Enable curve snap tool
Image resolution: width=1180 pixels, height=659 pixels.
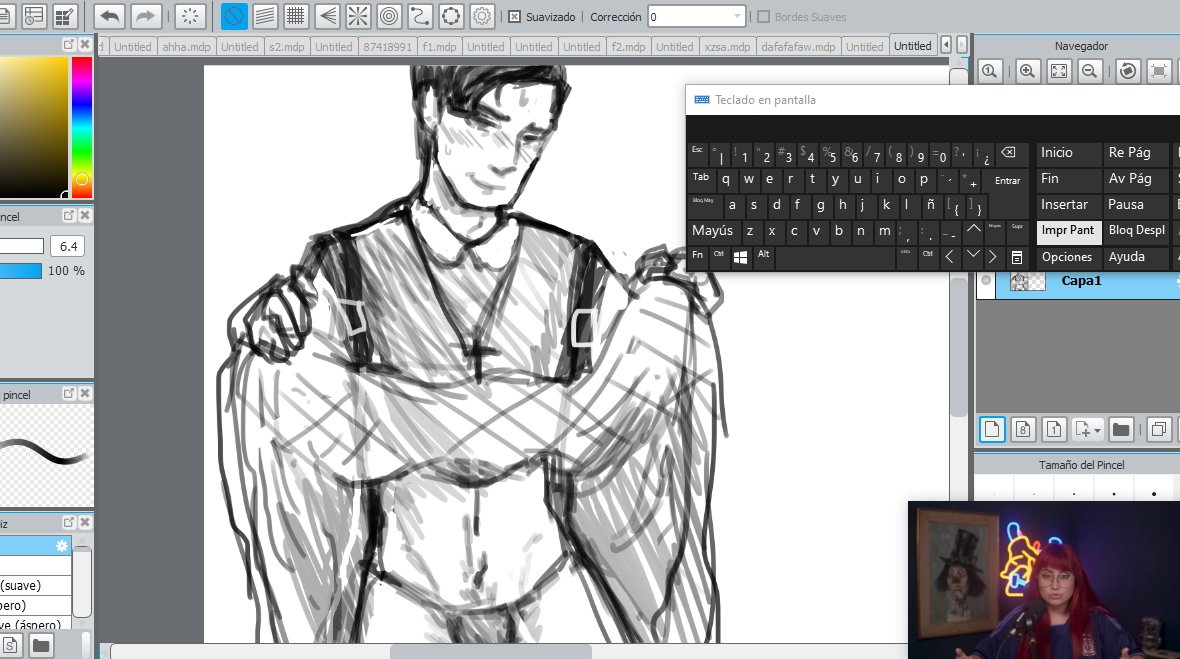[x=420, y=16]
